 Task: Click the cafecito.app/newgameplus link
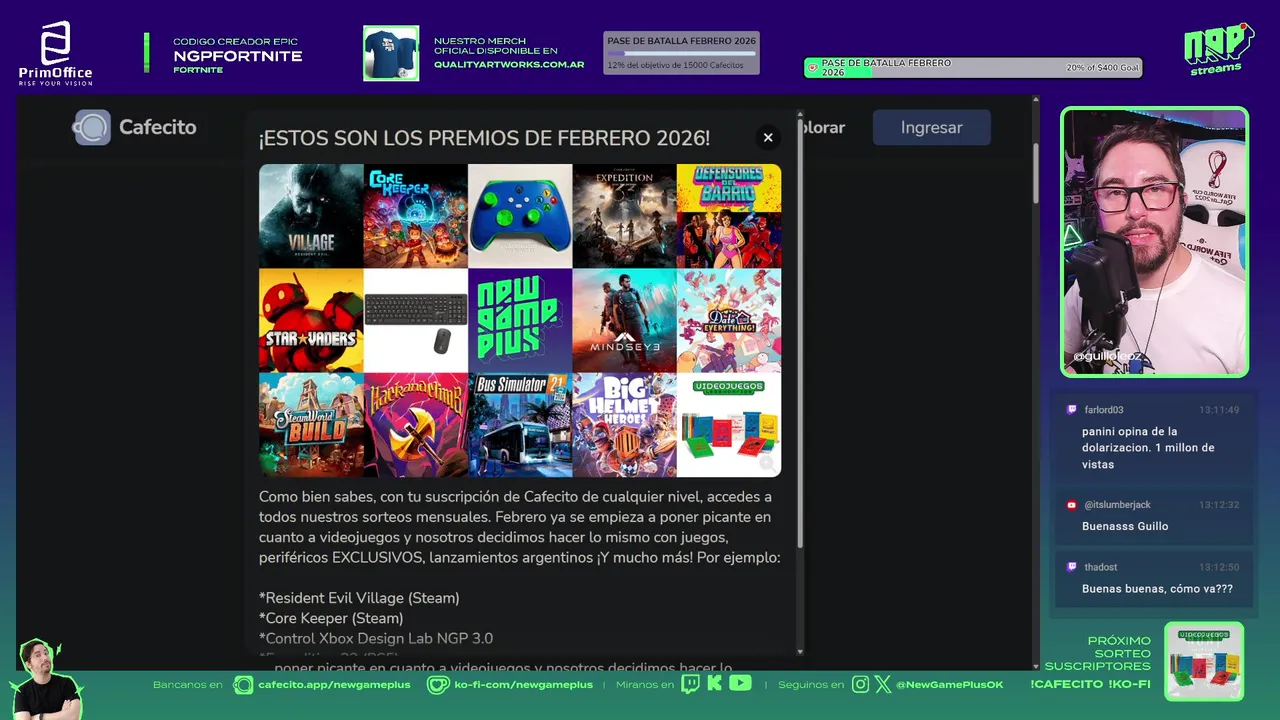tap(335, 685)
